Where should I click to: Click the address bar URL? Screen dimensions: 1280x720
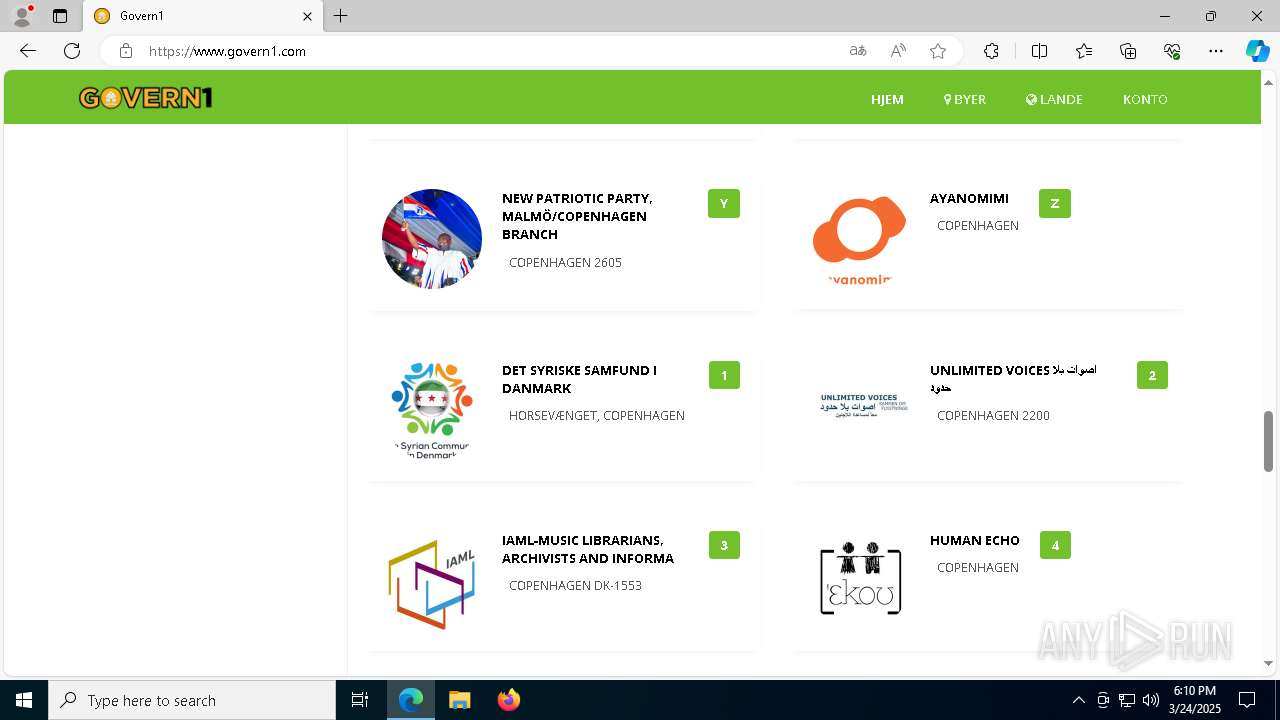coord(227,51)
